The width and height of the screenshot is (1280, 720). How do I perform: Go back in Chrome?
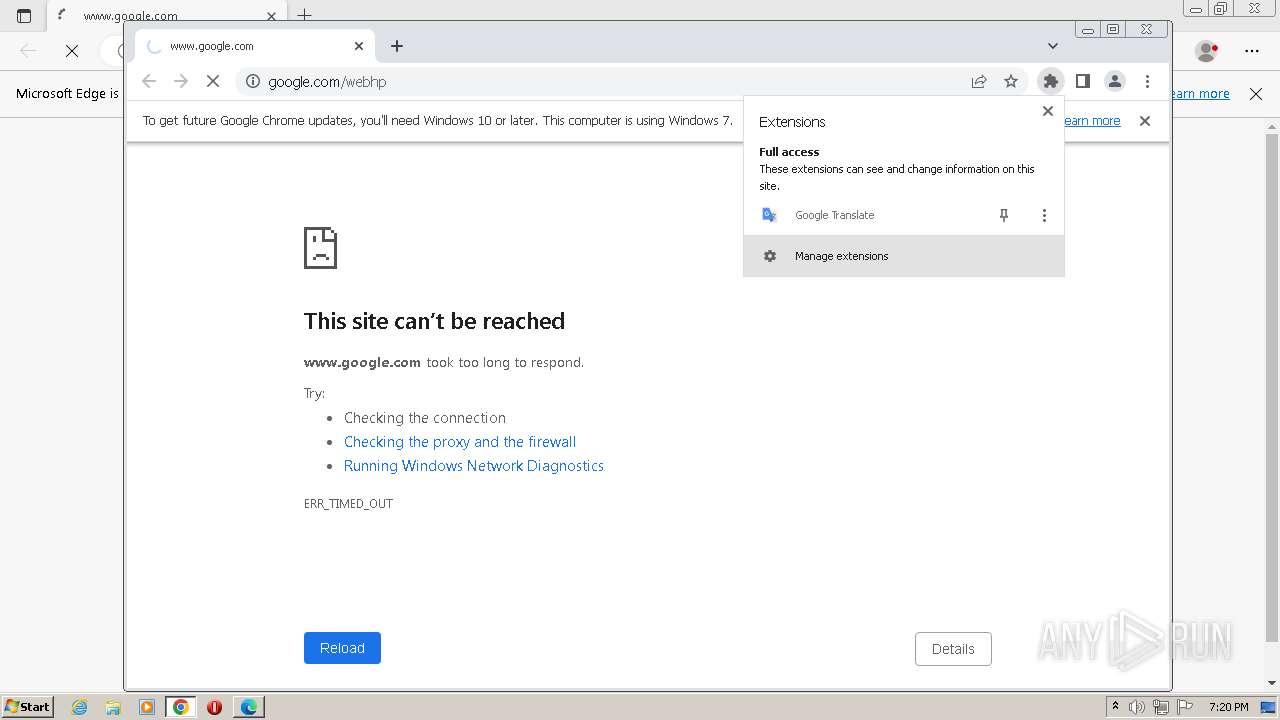(149, 81)
